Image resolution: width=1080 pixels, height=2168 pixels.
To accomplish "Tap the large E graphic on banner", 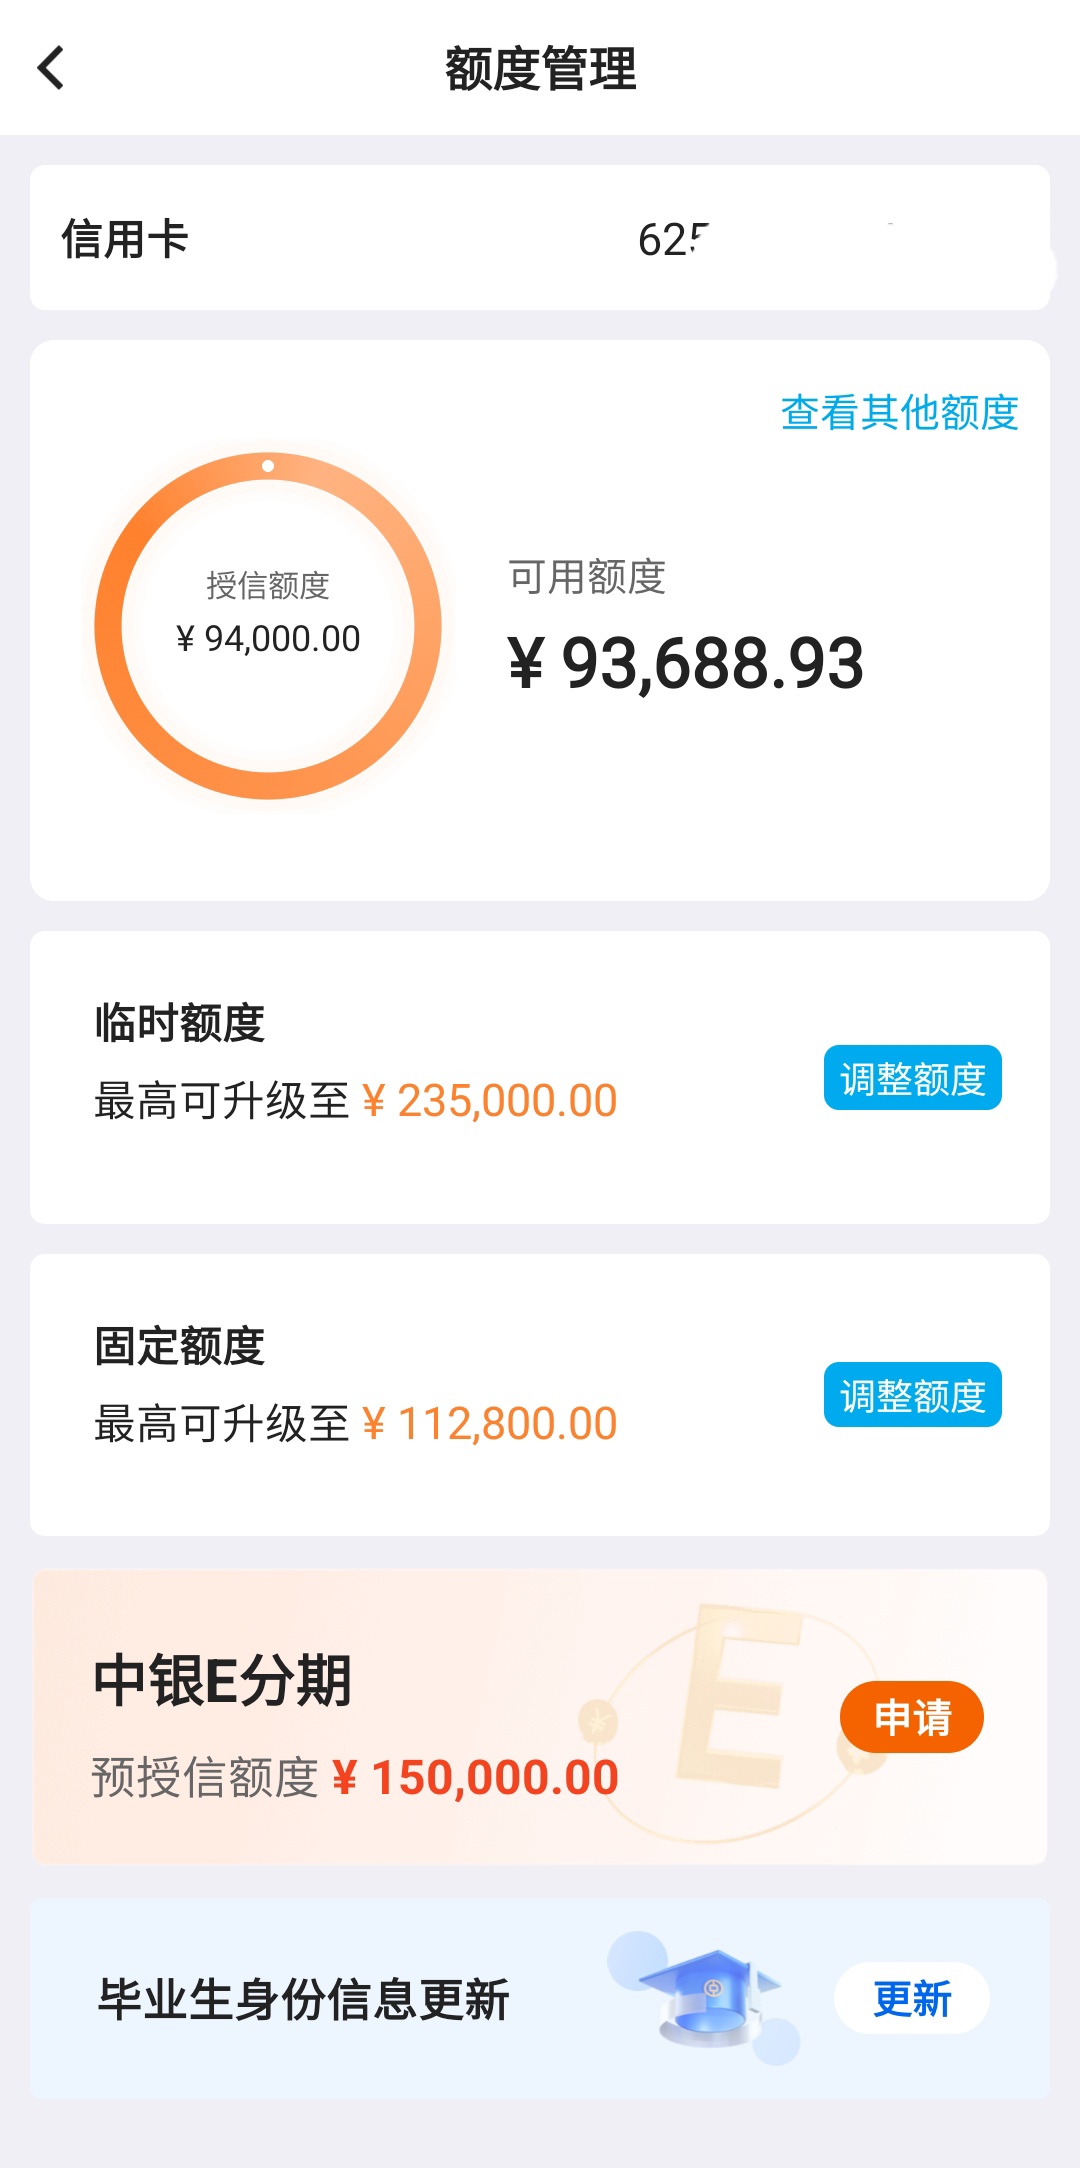I will (740, 1696).
